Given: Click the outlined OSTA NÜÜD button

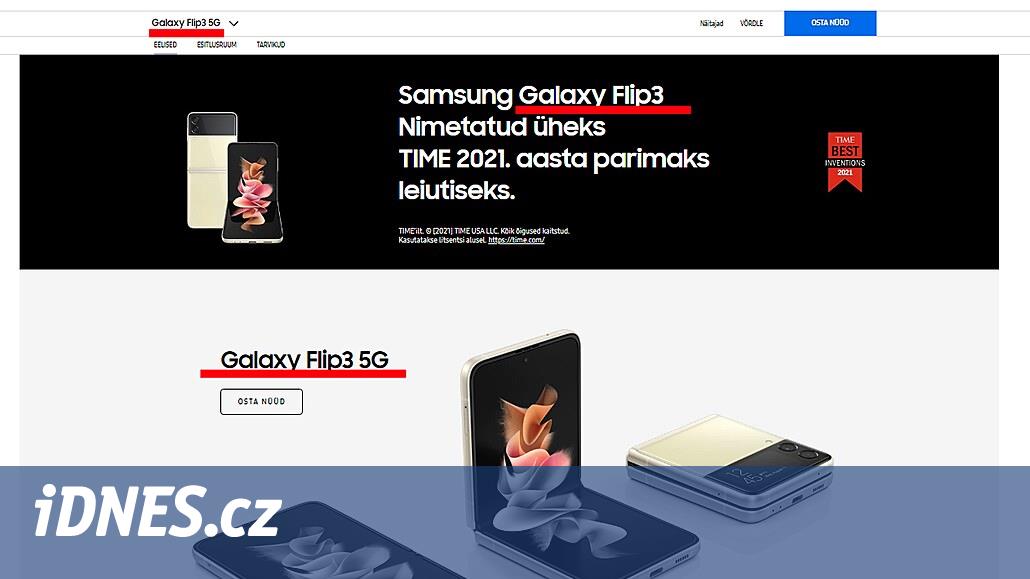Looking at the screenshot, I should tap(261, 402).
